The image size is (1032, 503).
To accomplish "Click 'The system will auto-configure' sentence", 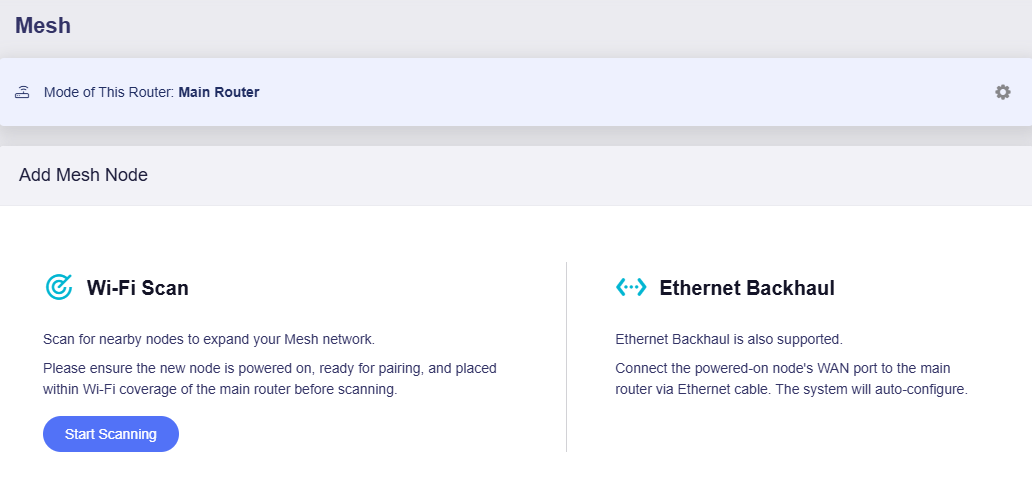I will (x=871, y=389).
